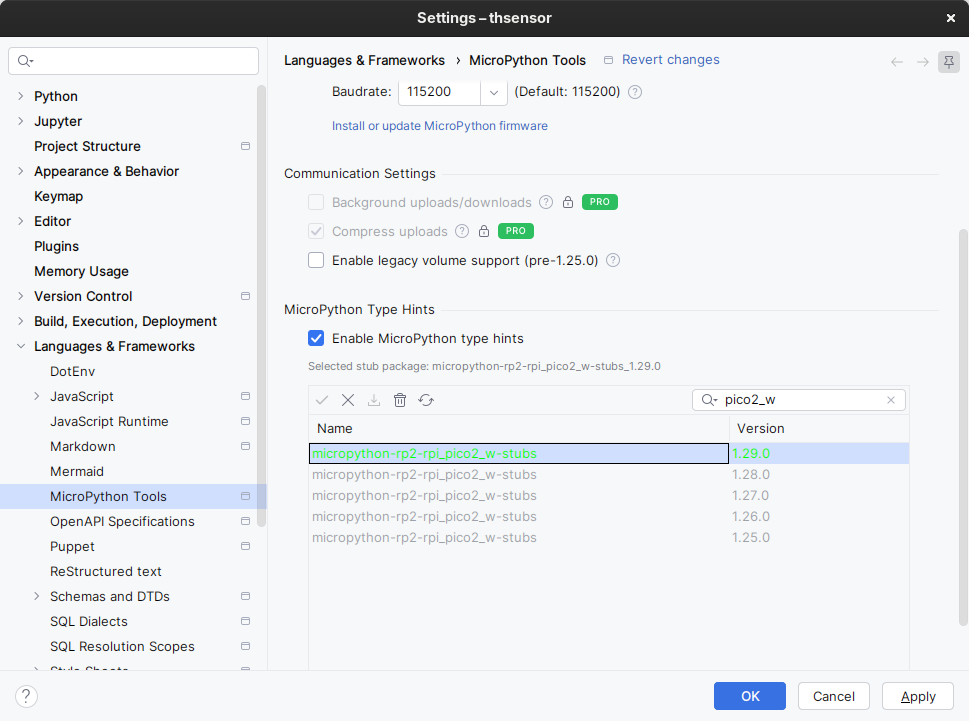Show help for Compress uploads
This screenshot has width=969, height=721.
click(x=462, y=231)
